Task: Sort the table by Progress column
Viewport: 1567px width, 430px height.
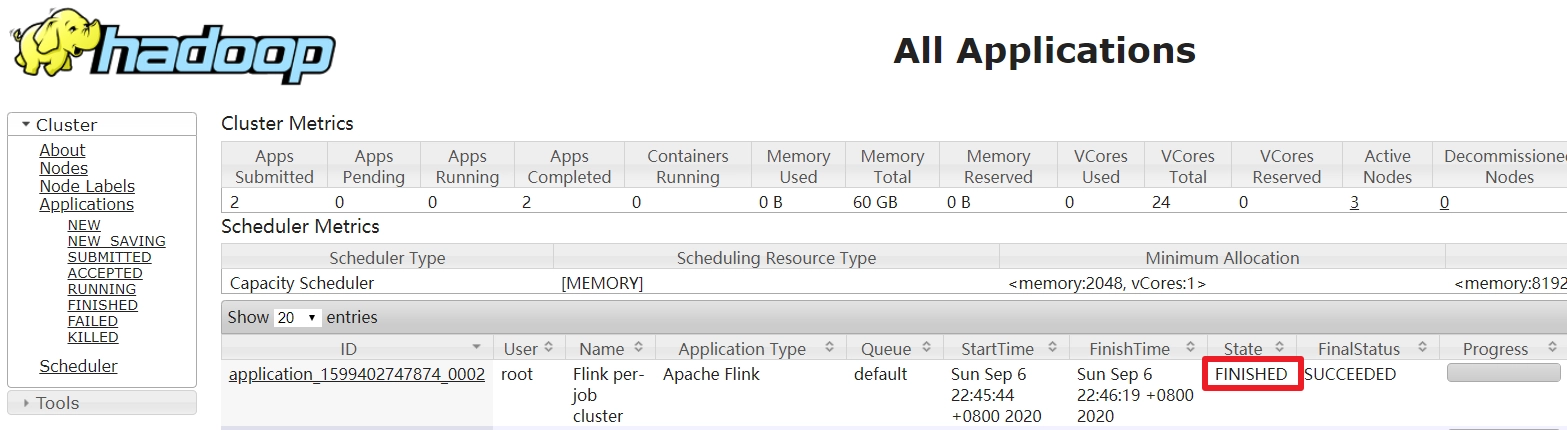Action: pos(1503,349)
